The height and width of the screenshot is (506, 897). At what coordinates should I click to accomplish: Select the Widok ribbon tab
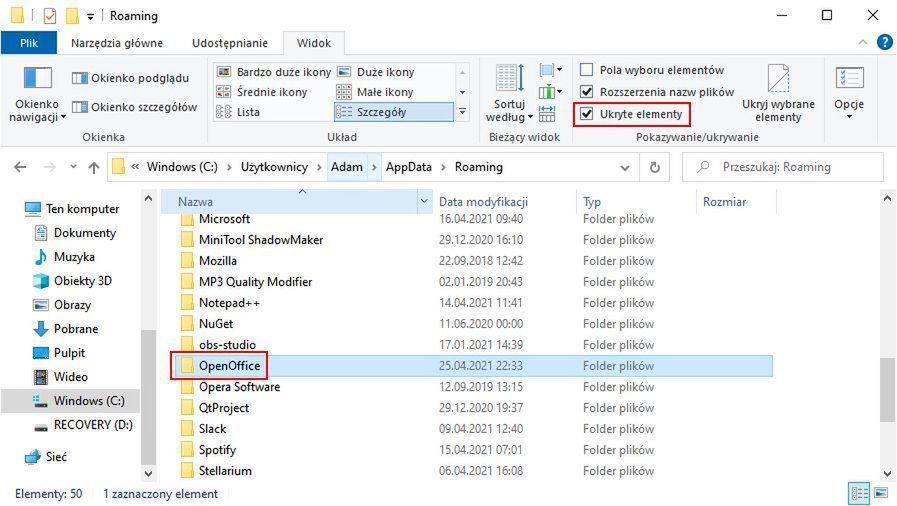point(313,43)
